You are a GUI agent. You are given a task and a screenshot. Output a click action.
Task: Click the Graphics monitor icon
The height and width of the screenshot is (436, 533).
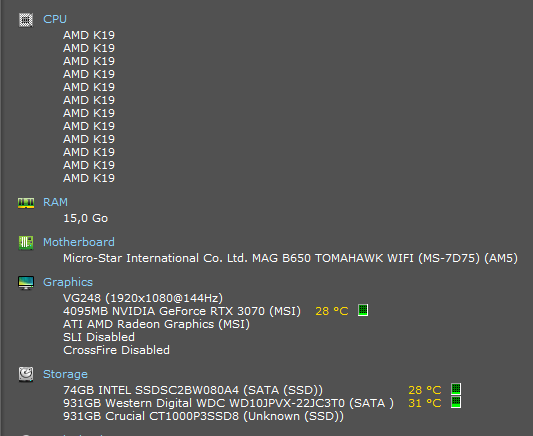tap(26, 283)
